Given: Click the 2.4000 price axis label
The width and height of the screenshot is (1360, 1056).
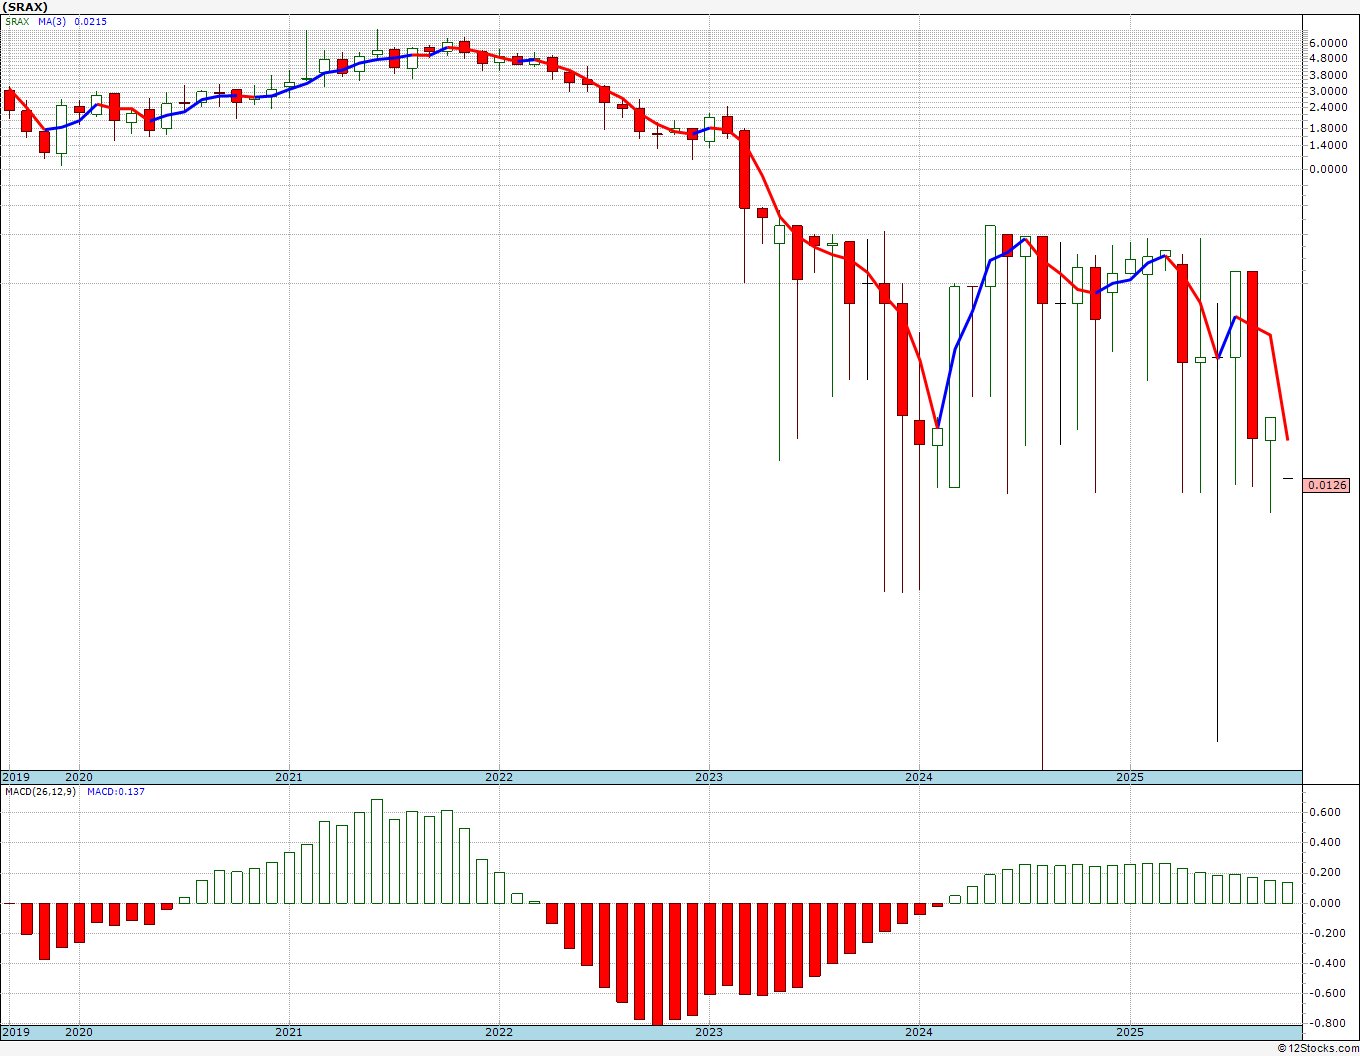Looking at the screenshot, I should [x=1328, y=107].
